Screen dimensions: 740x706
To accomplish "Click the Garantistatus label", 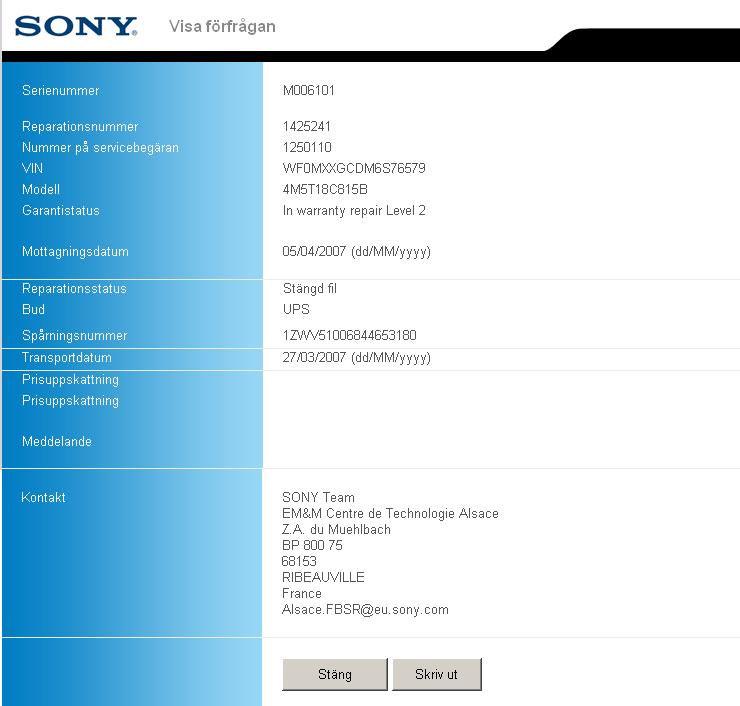I will tap(60, 210).
